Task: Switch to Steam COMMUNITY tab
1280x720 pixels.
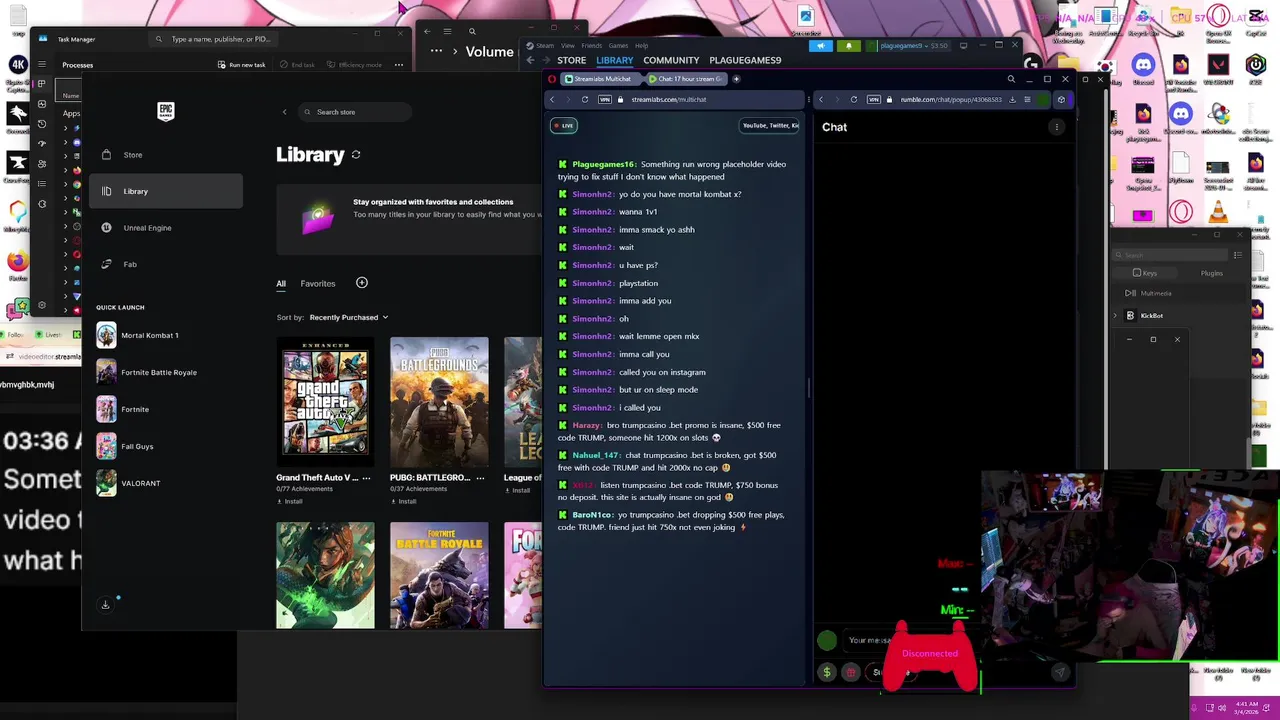Action: point(671,60)
